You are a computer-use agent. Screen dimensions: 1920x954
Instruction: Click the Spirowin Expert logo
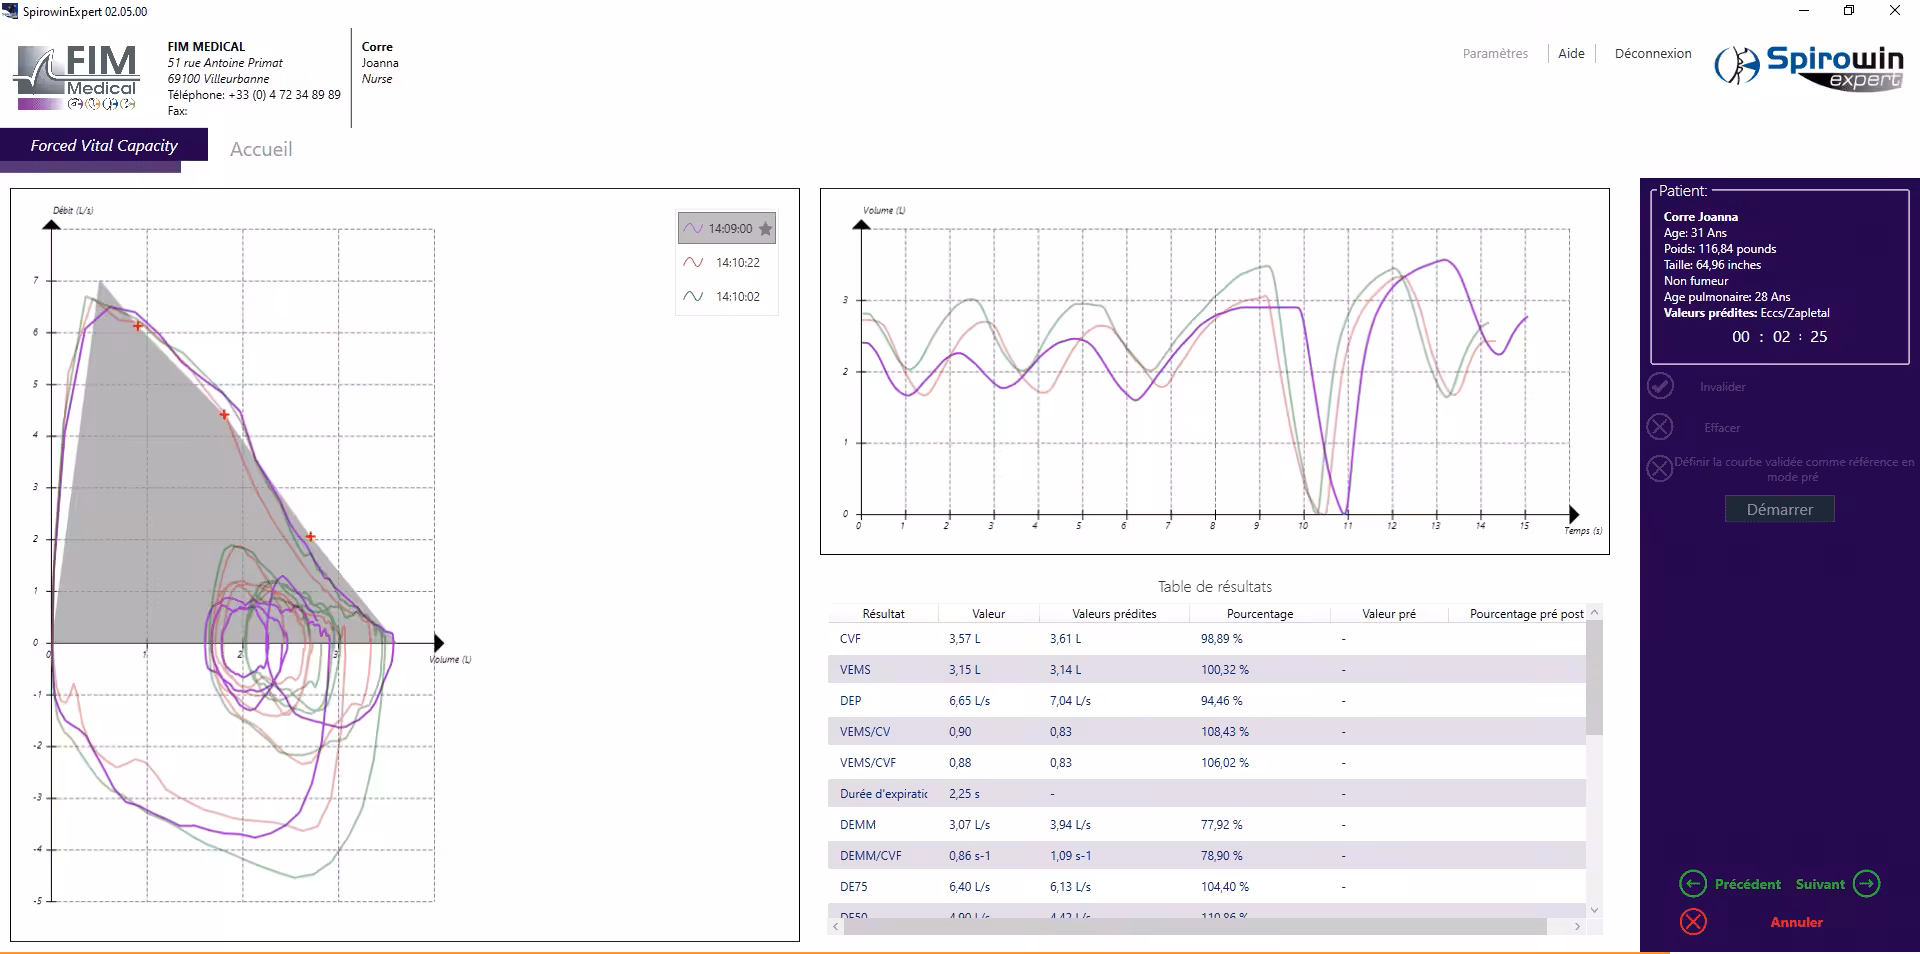1810,67
